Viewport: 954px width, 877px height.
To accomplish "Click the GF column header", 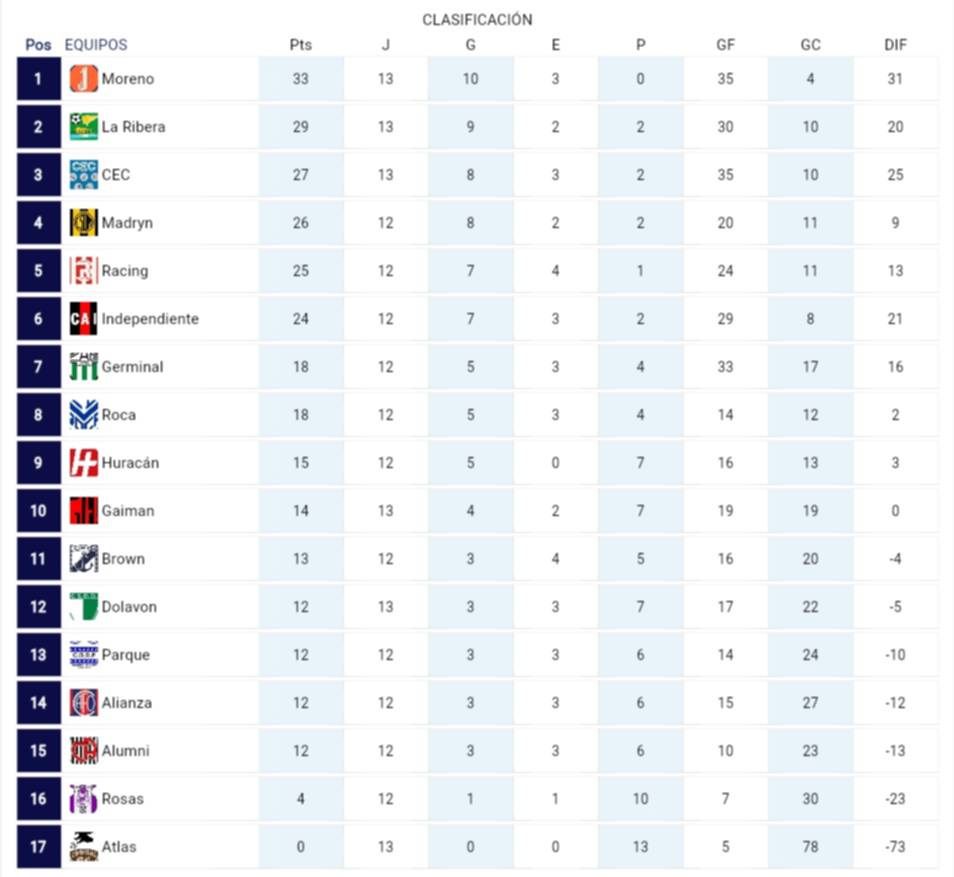I will (x=725, y=45).
